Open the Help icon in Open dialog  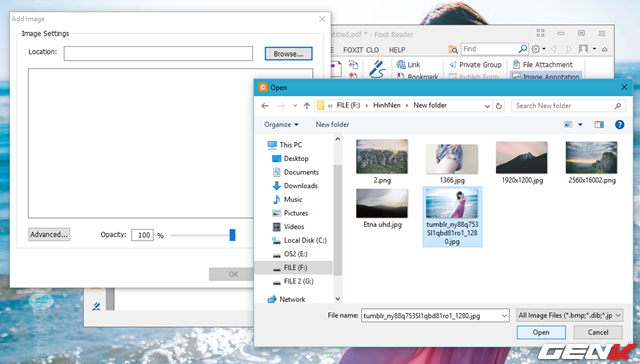619,124
